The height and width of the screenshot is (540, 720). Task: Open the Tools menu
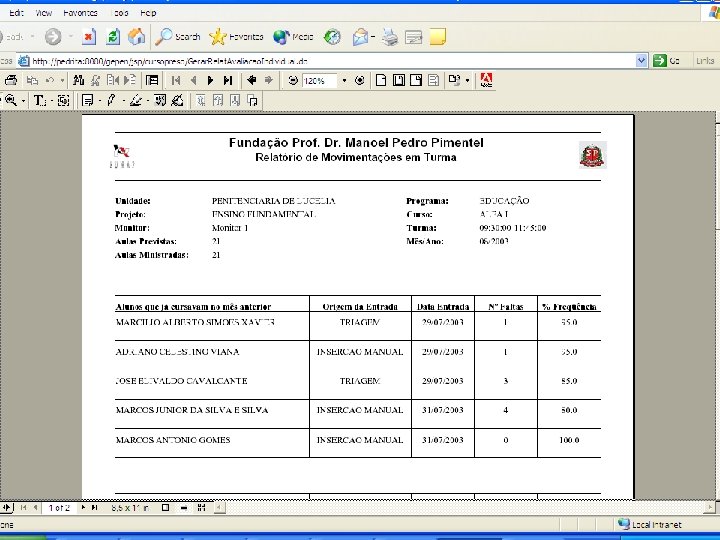[119, 13]
